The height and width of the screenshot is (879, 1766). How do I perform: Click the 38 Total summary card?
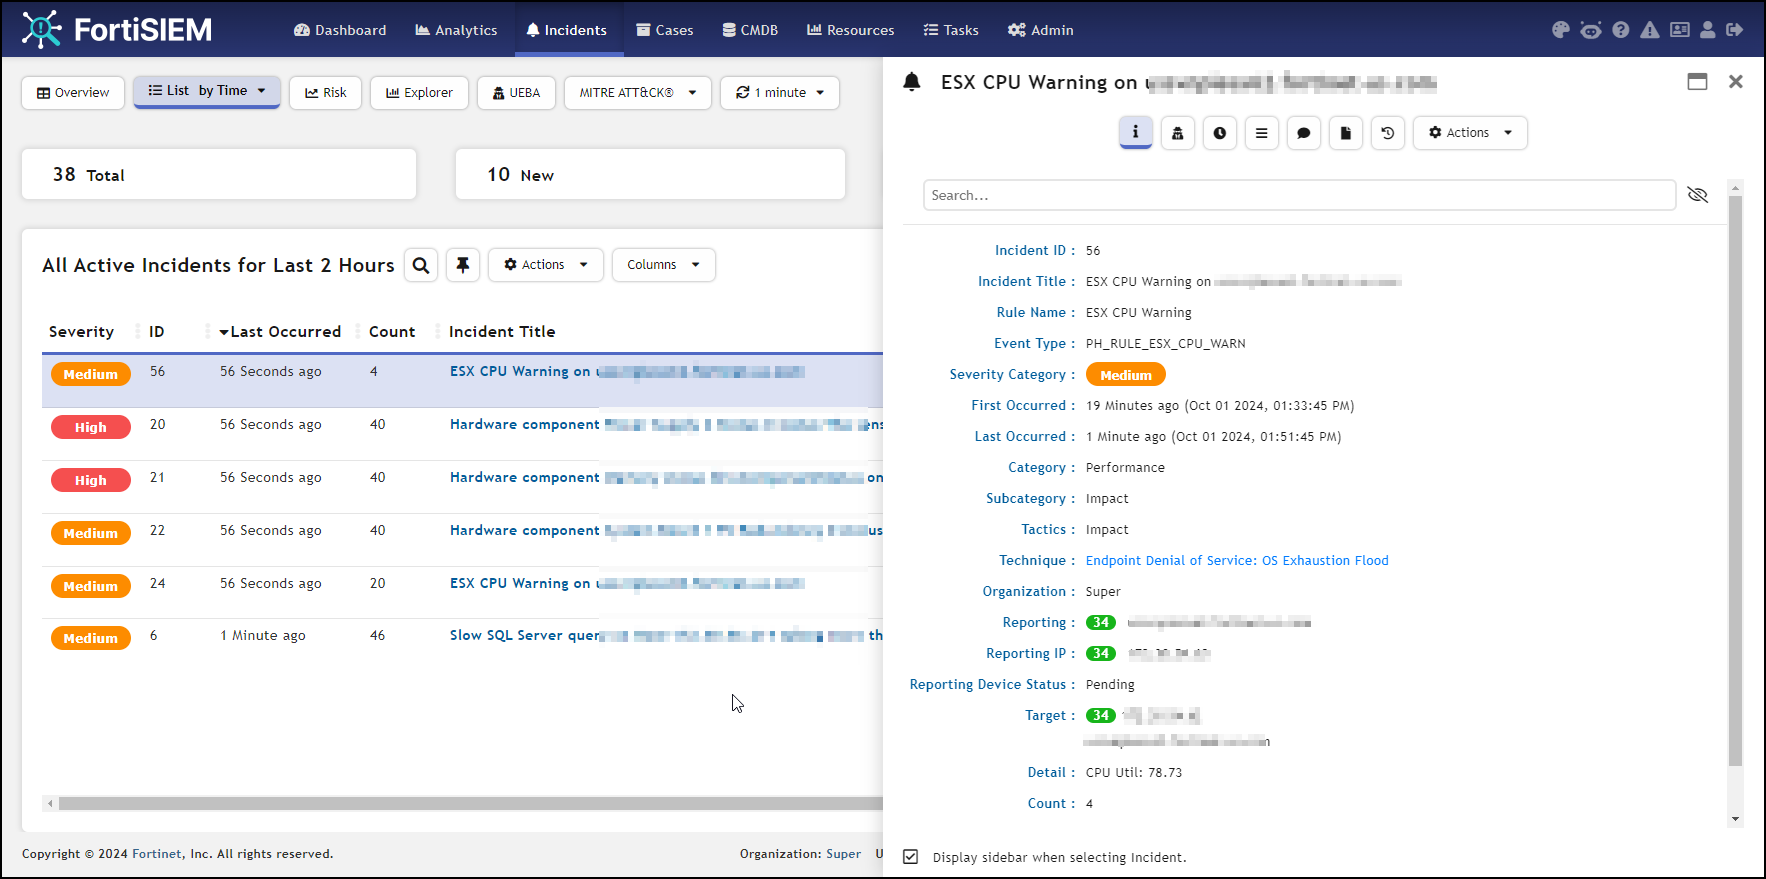pos(219,175)
